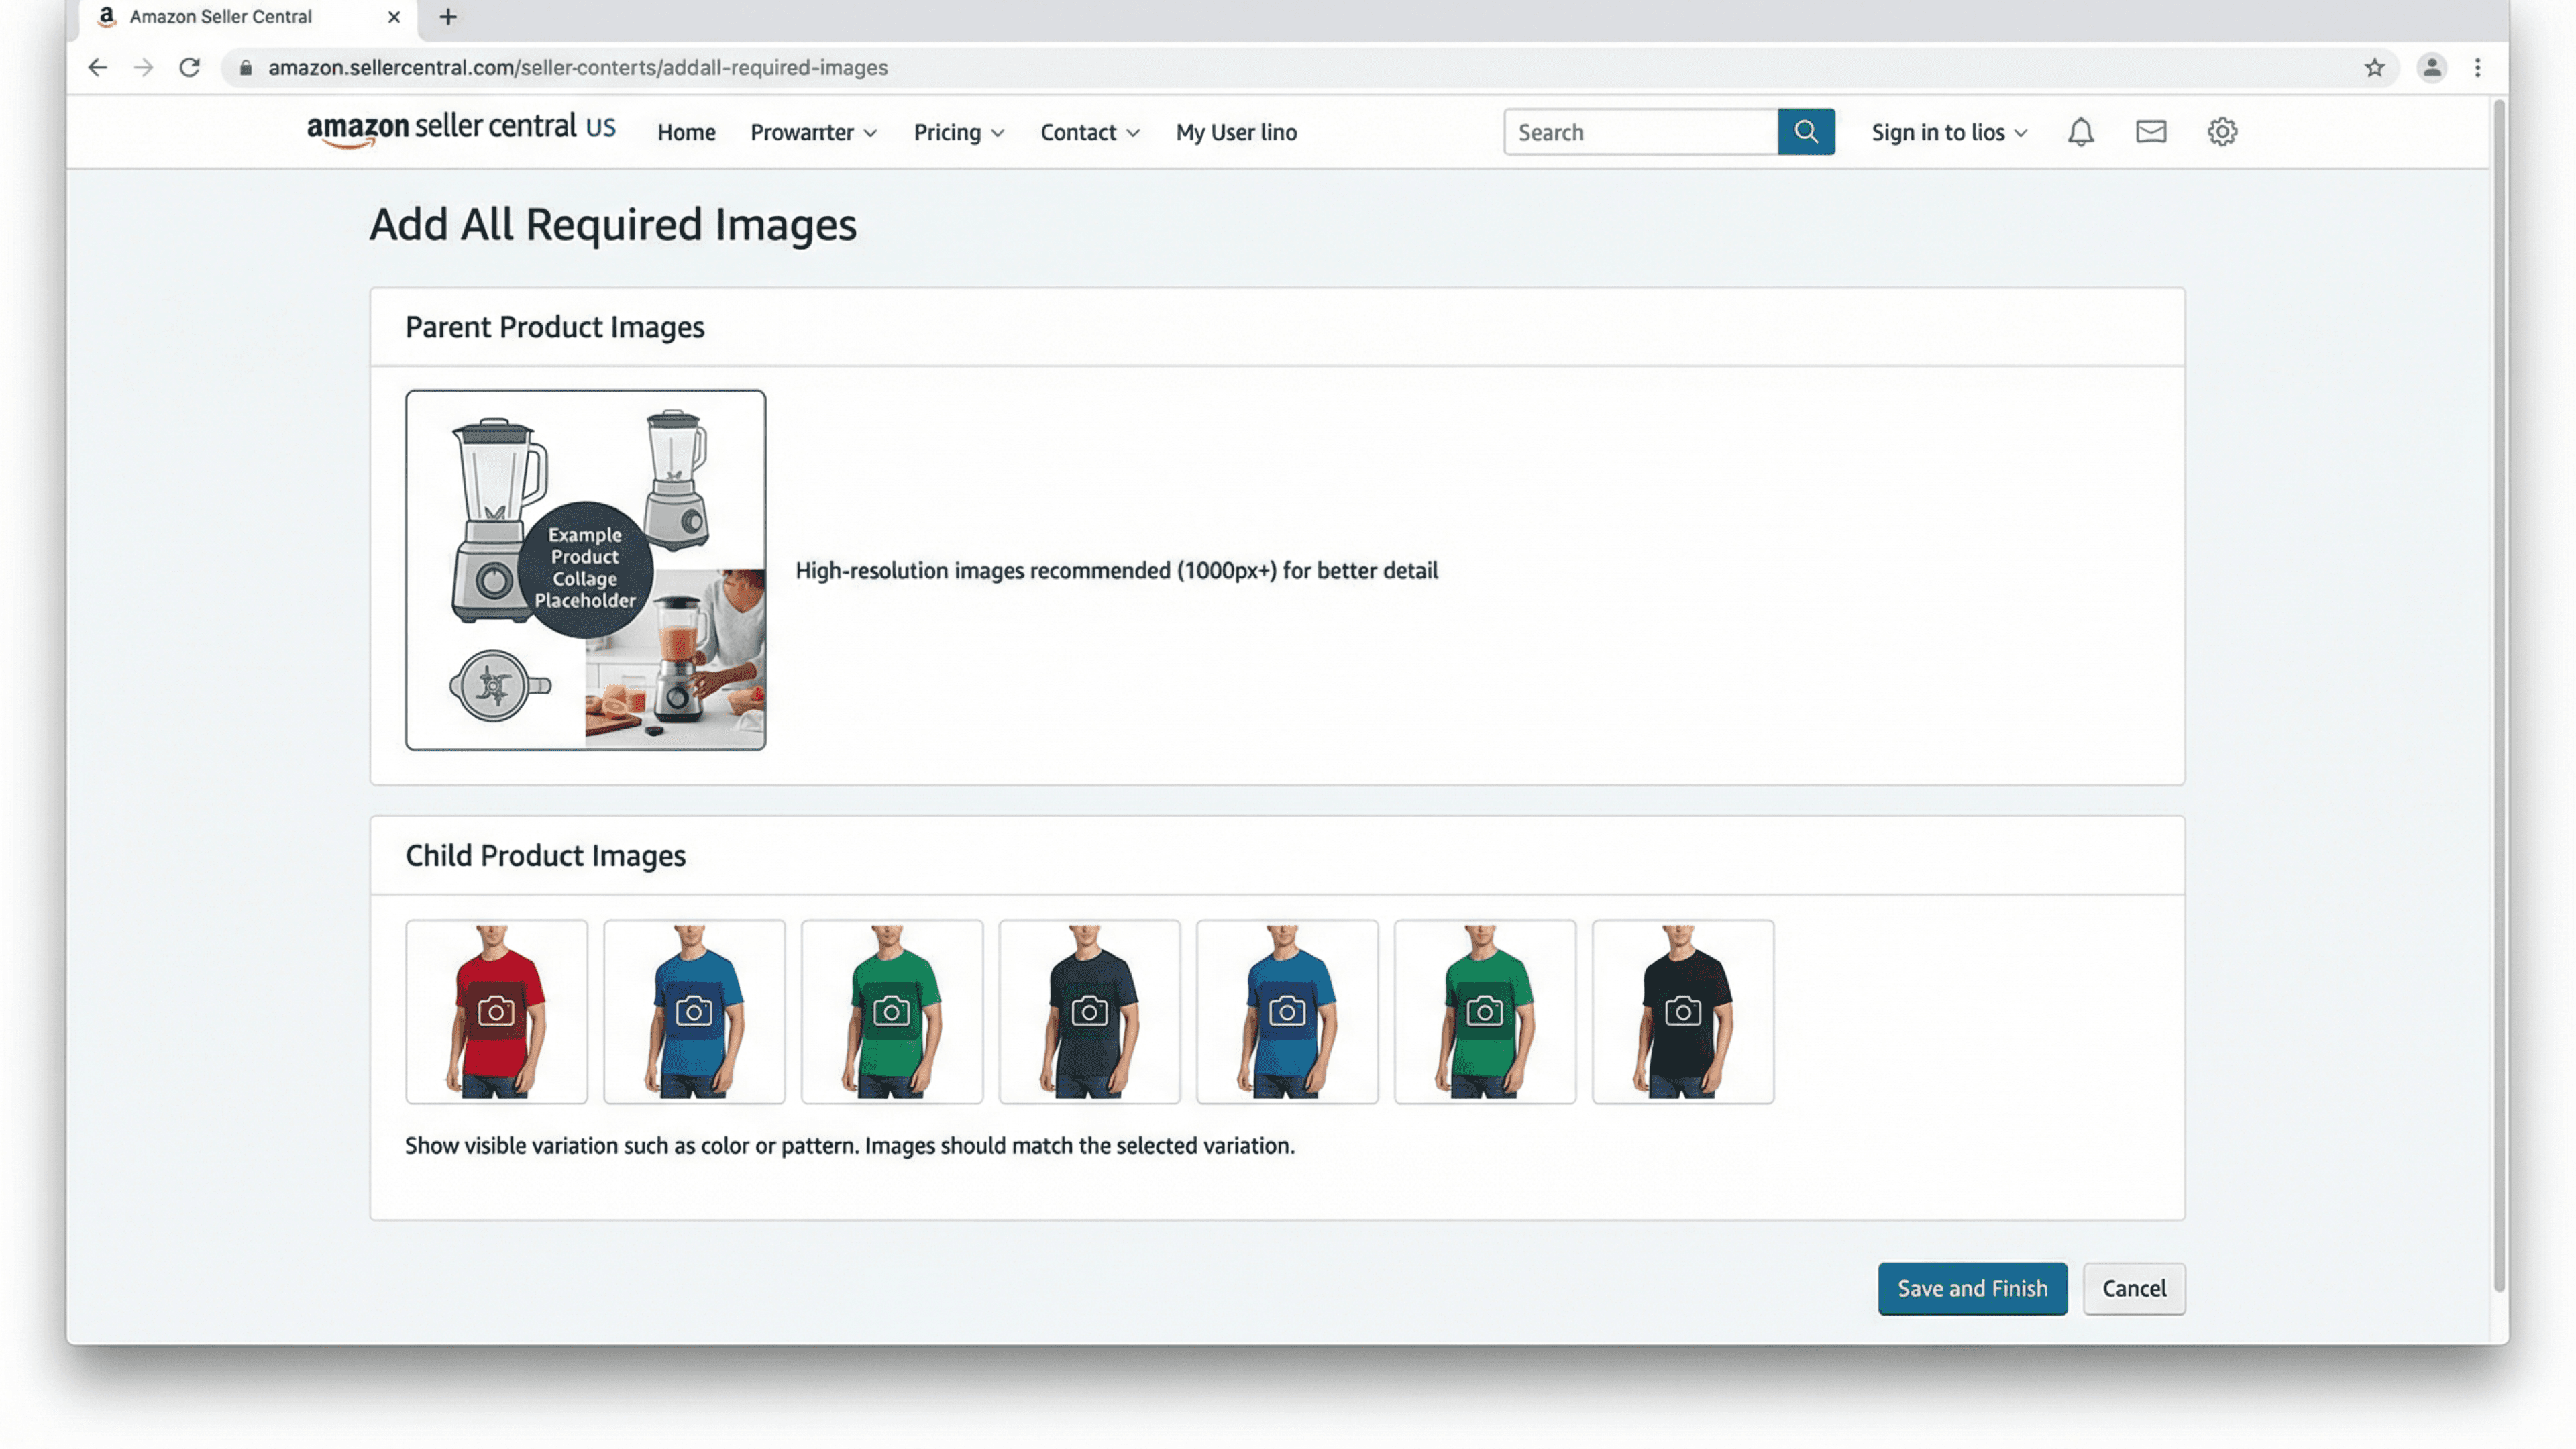Image resolution: width=2576 pixels, height=1449 pixels.
Task: Expand the Pricing dropdown menu
Action: 958,133
